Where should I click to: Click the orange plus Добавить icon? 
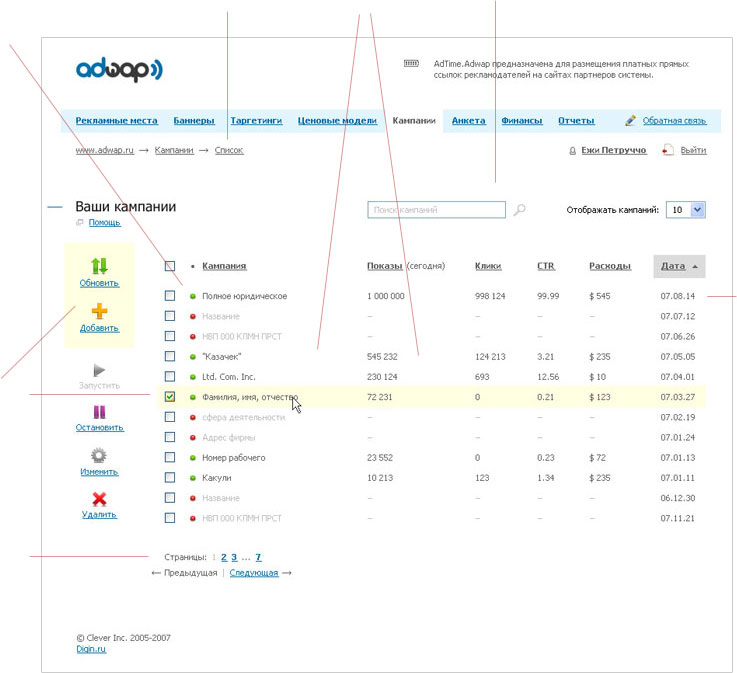point(99,311)
